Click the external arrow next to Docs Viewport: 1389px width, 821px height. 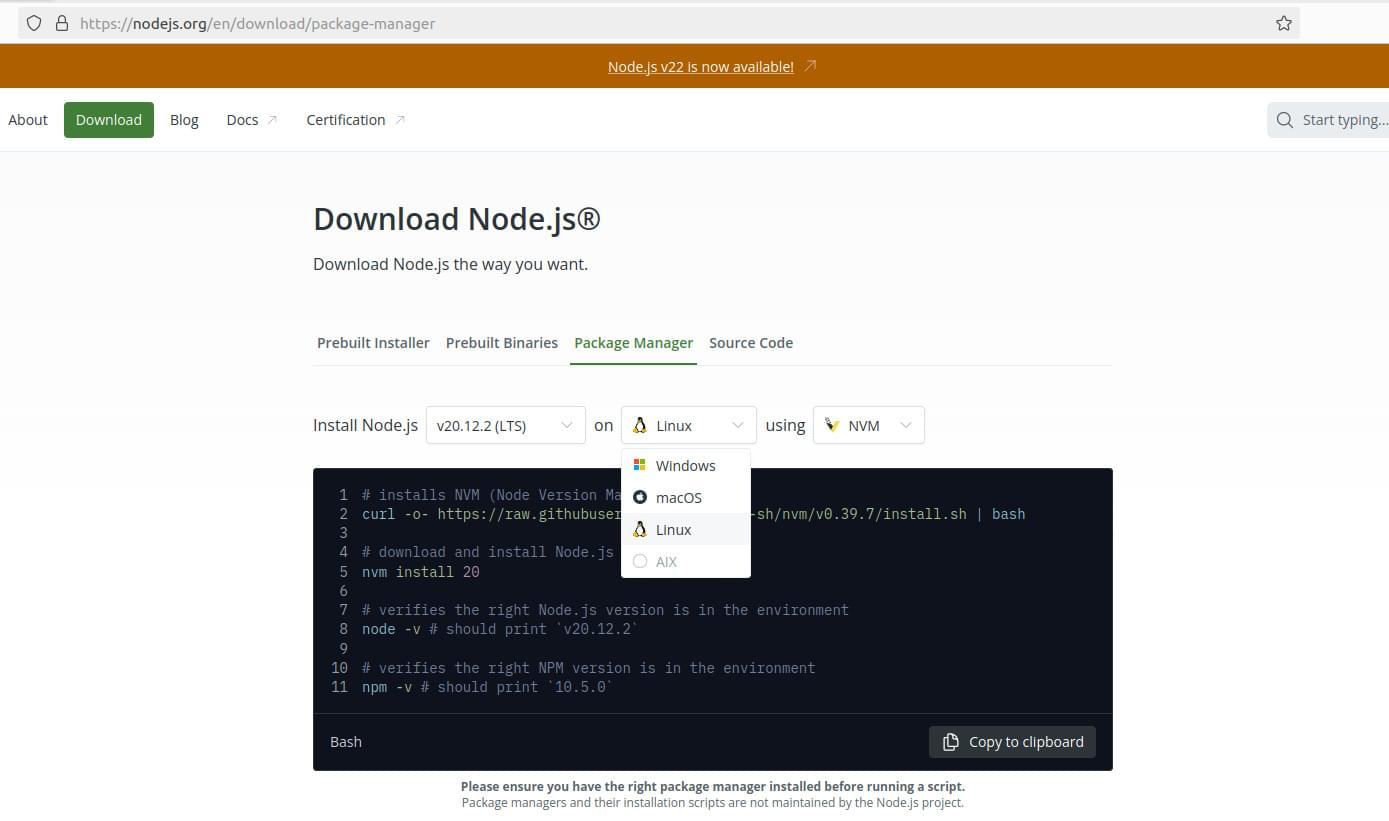coord(271,120)
